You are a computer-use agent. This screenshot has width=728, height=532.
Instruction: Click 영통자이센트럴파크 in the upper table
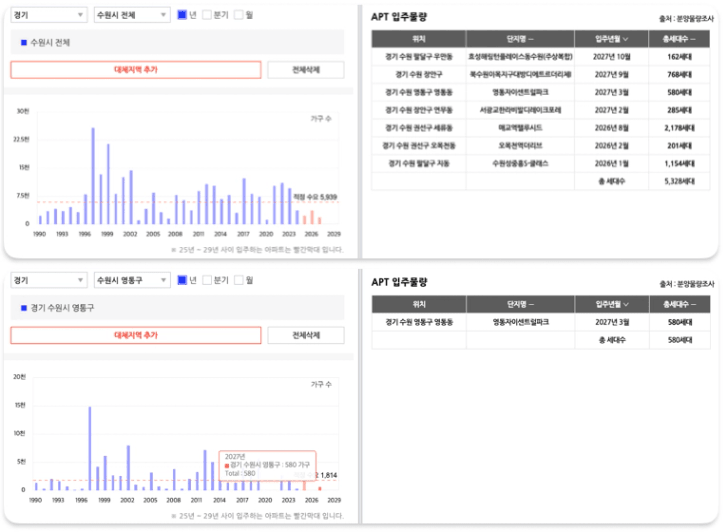click(x=520, y=92)
